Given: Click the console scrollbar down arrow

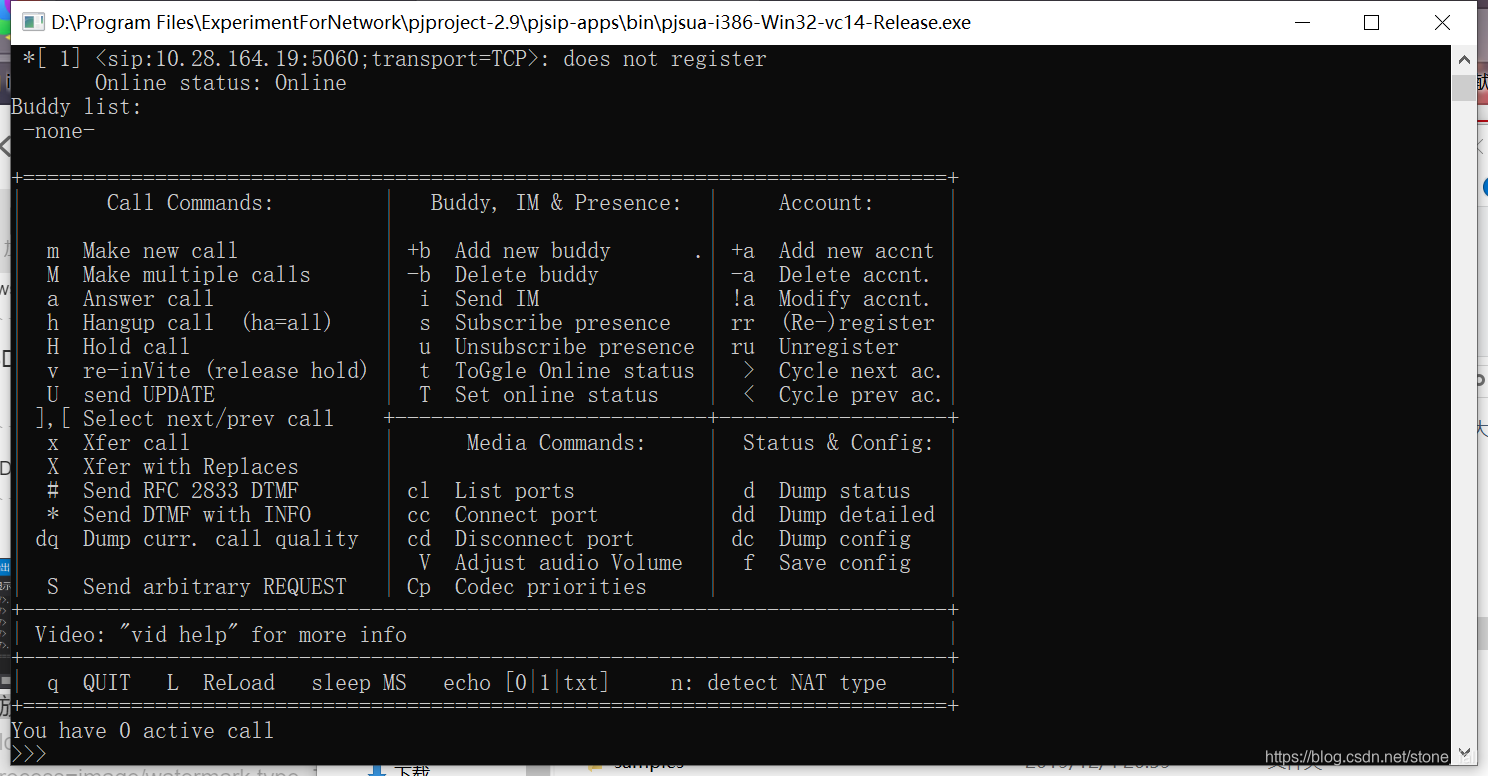Looking at the screenshot, I should [1463, 753].
